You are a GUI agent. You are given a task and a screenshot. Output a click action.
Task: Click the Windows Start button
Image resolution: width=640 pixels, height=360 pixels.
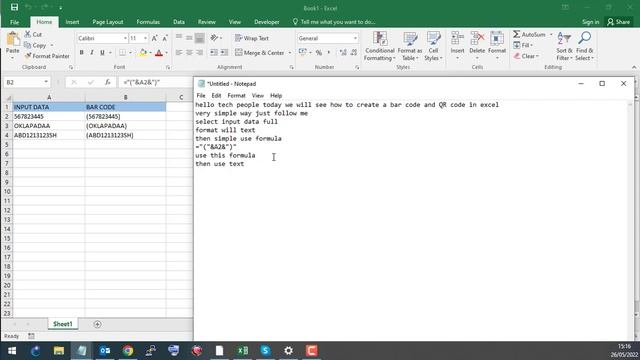click(x=12, y=351)
